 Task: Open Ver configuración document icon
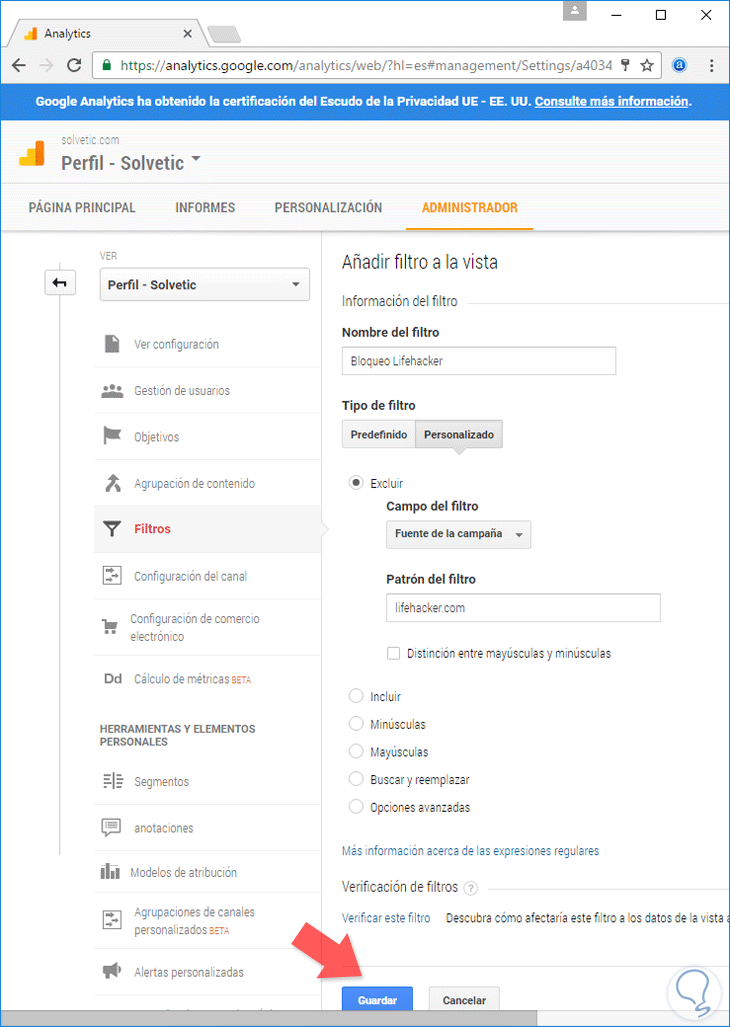[112, 344]
